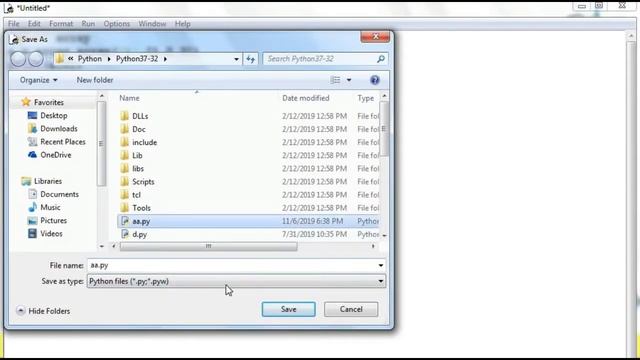The width and height of the screenshot is (640, 360).
Task: Select the Doc folder
Action: coord(139,129)
